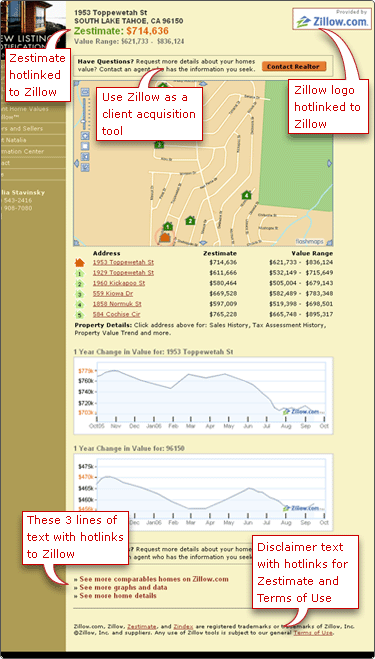The image size is (375, 659).
Task: Open 1929 Toppewetah St address link
Action: pos(123,273)
